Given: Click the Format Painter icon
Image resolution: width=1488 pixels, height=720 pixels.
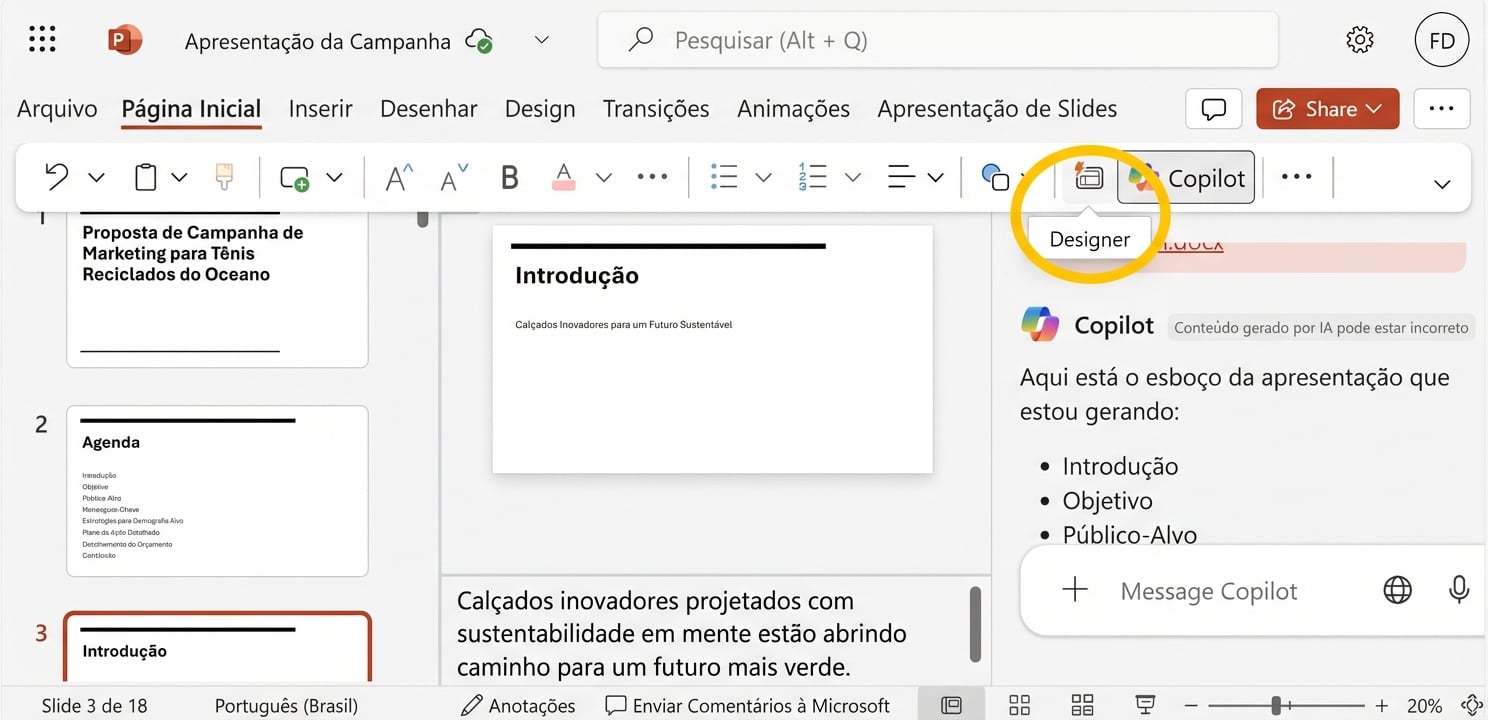Looking at the screenshot, I should pos(222,177).
